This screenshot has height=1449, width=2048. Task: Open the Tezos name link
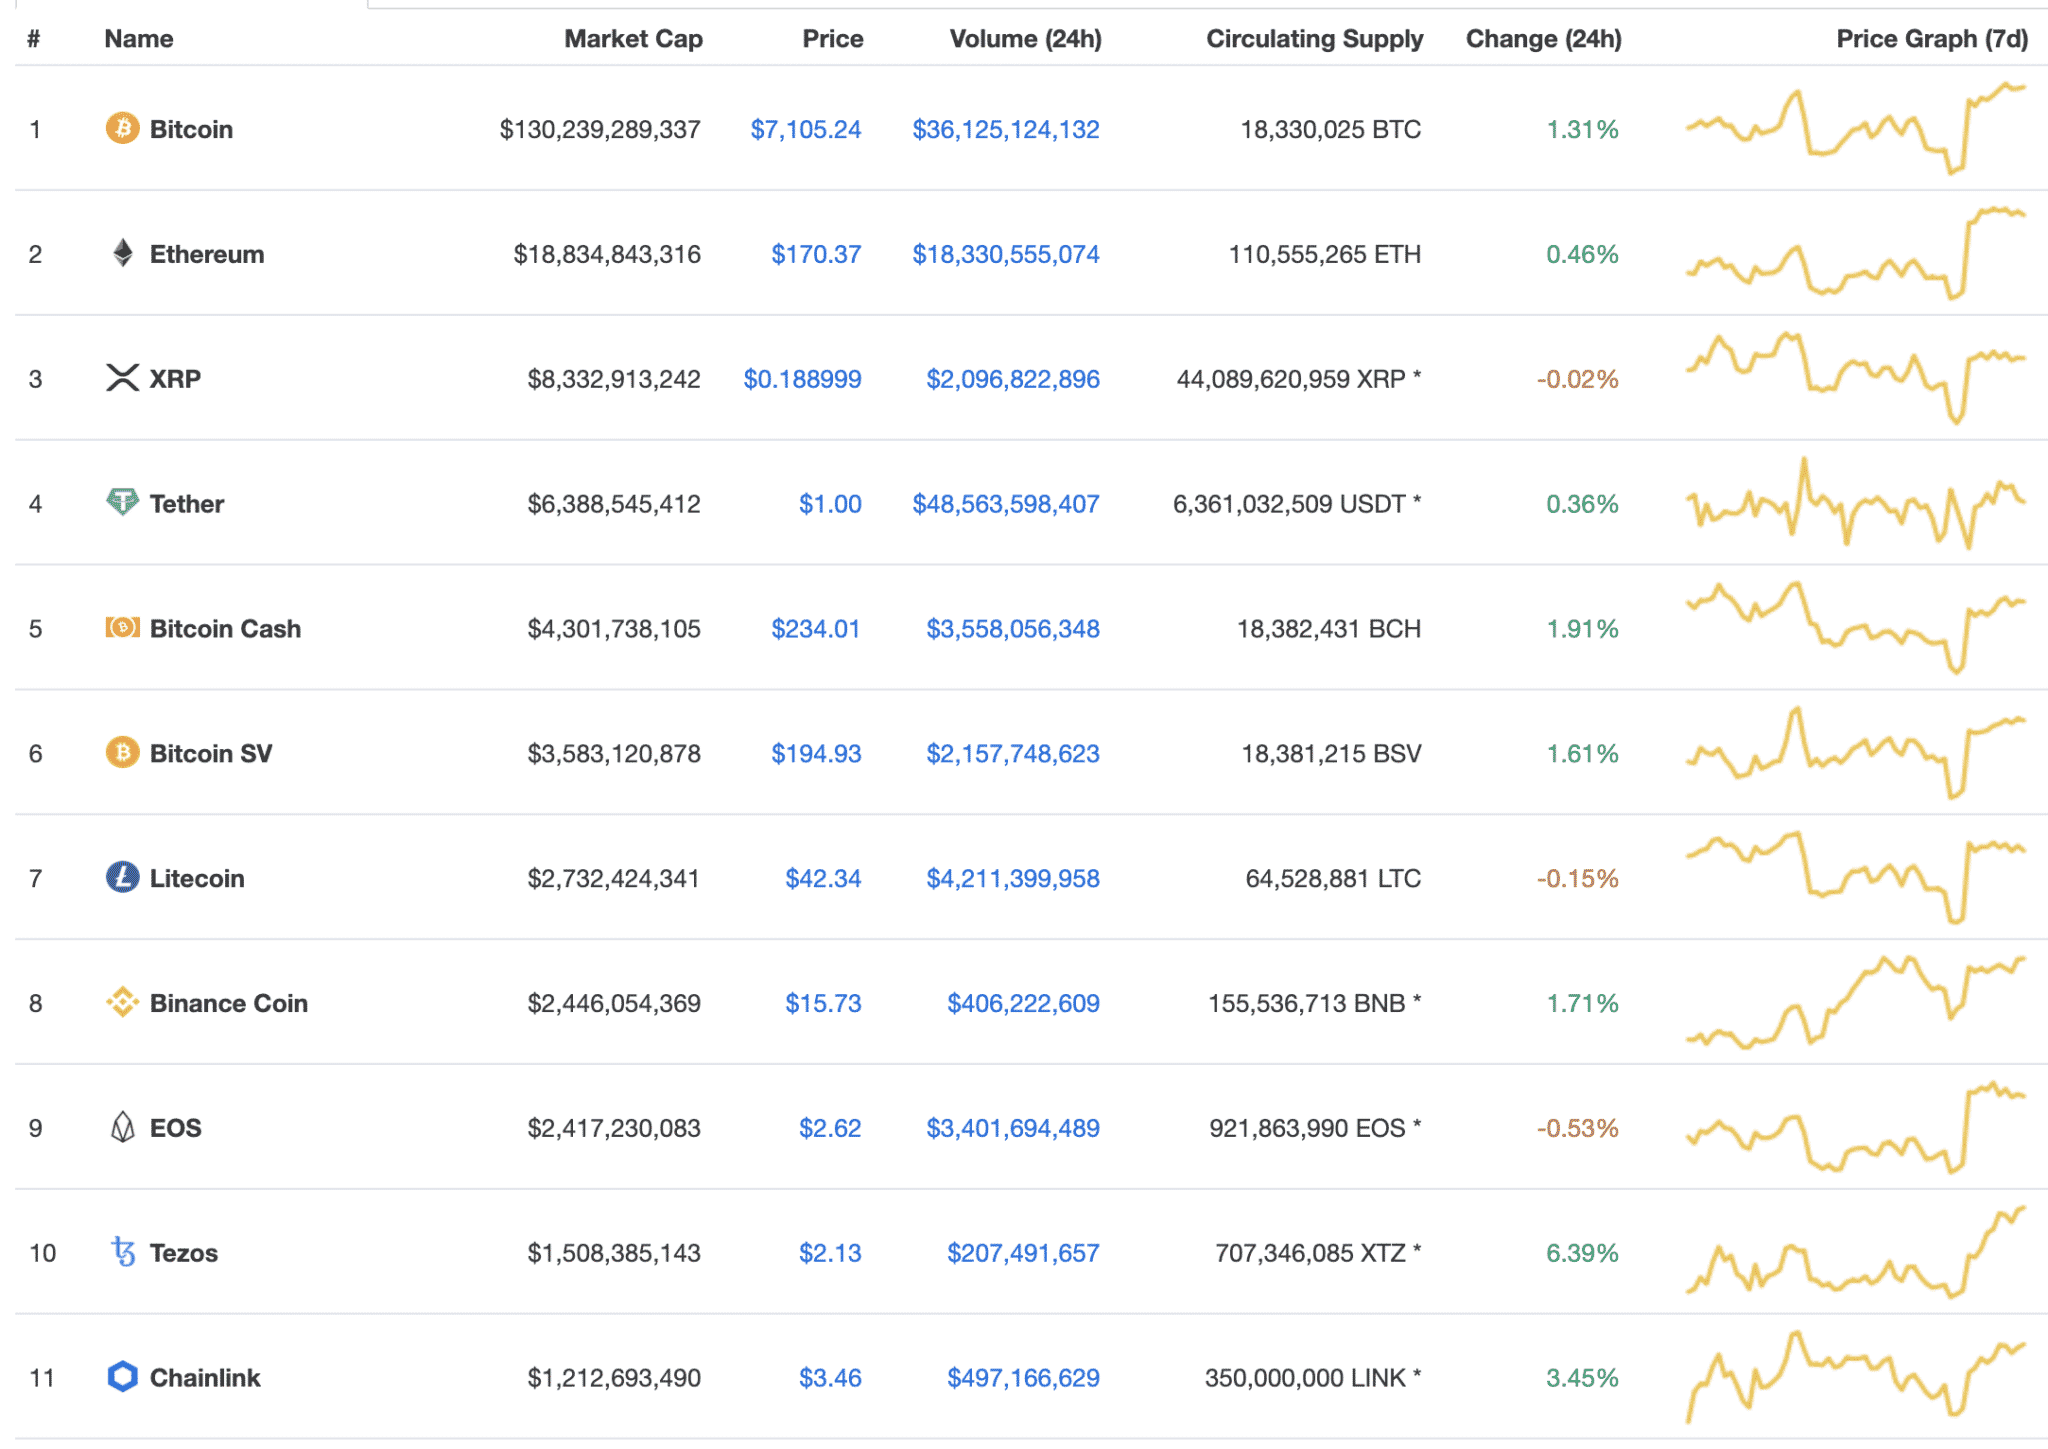point(184,1253)
